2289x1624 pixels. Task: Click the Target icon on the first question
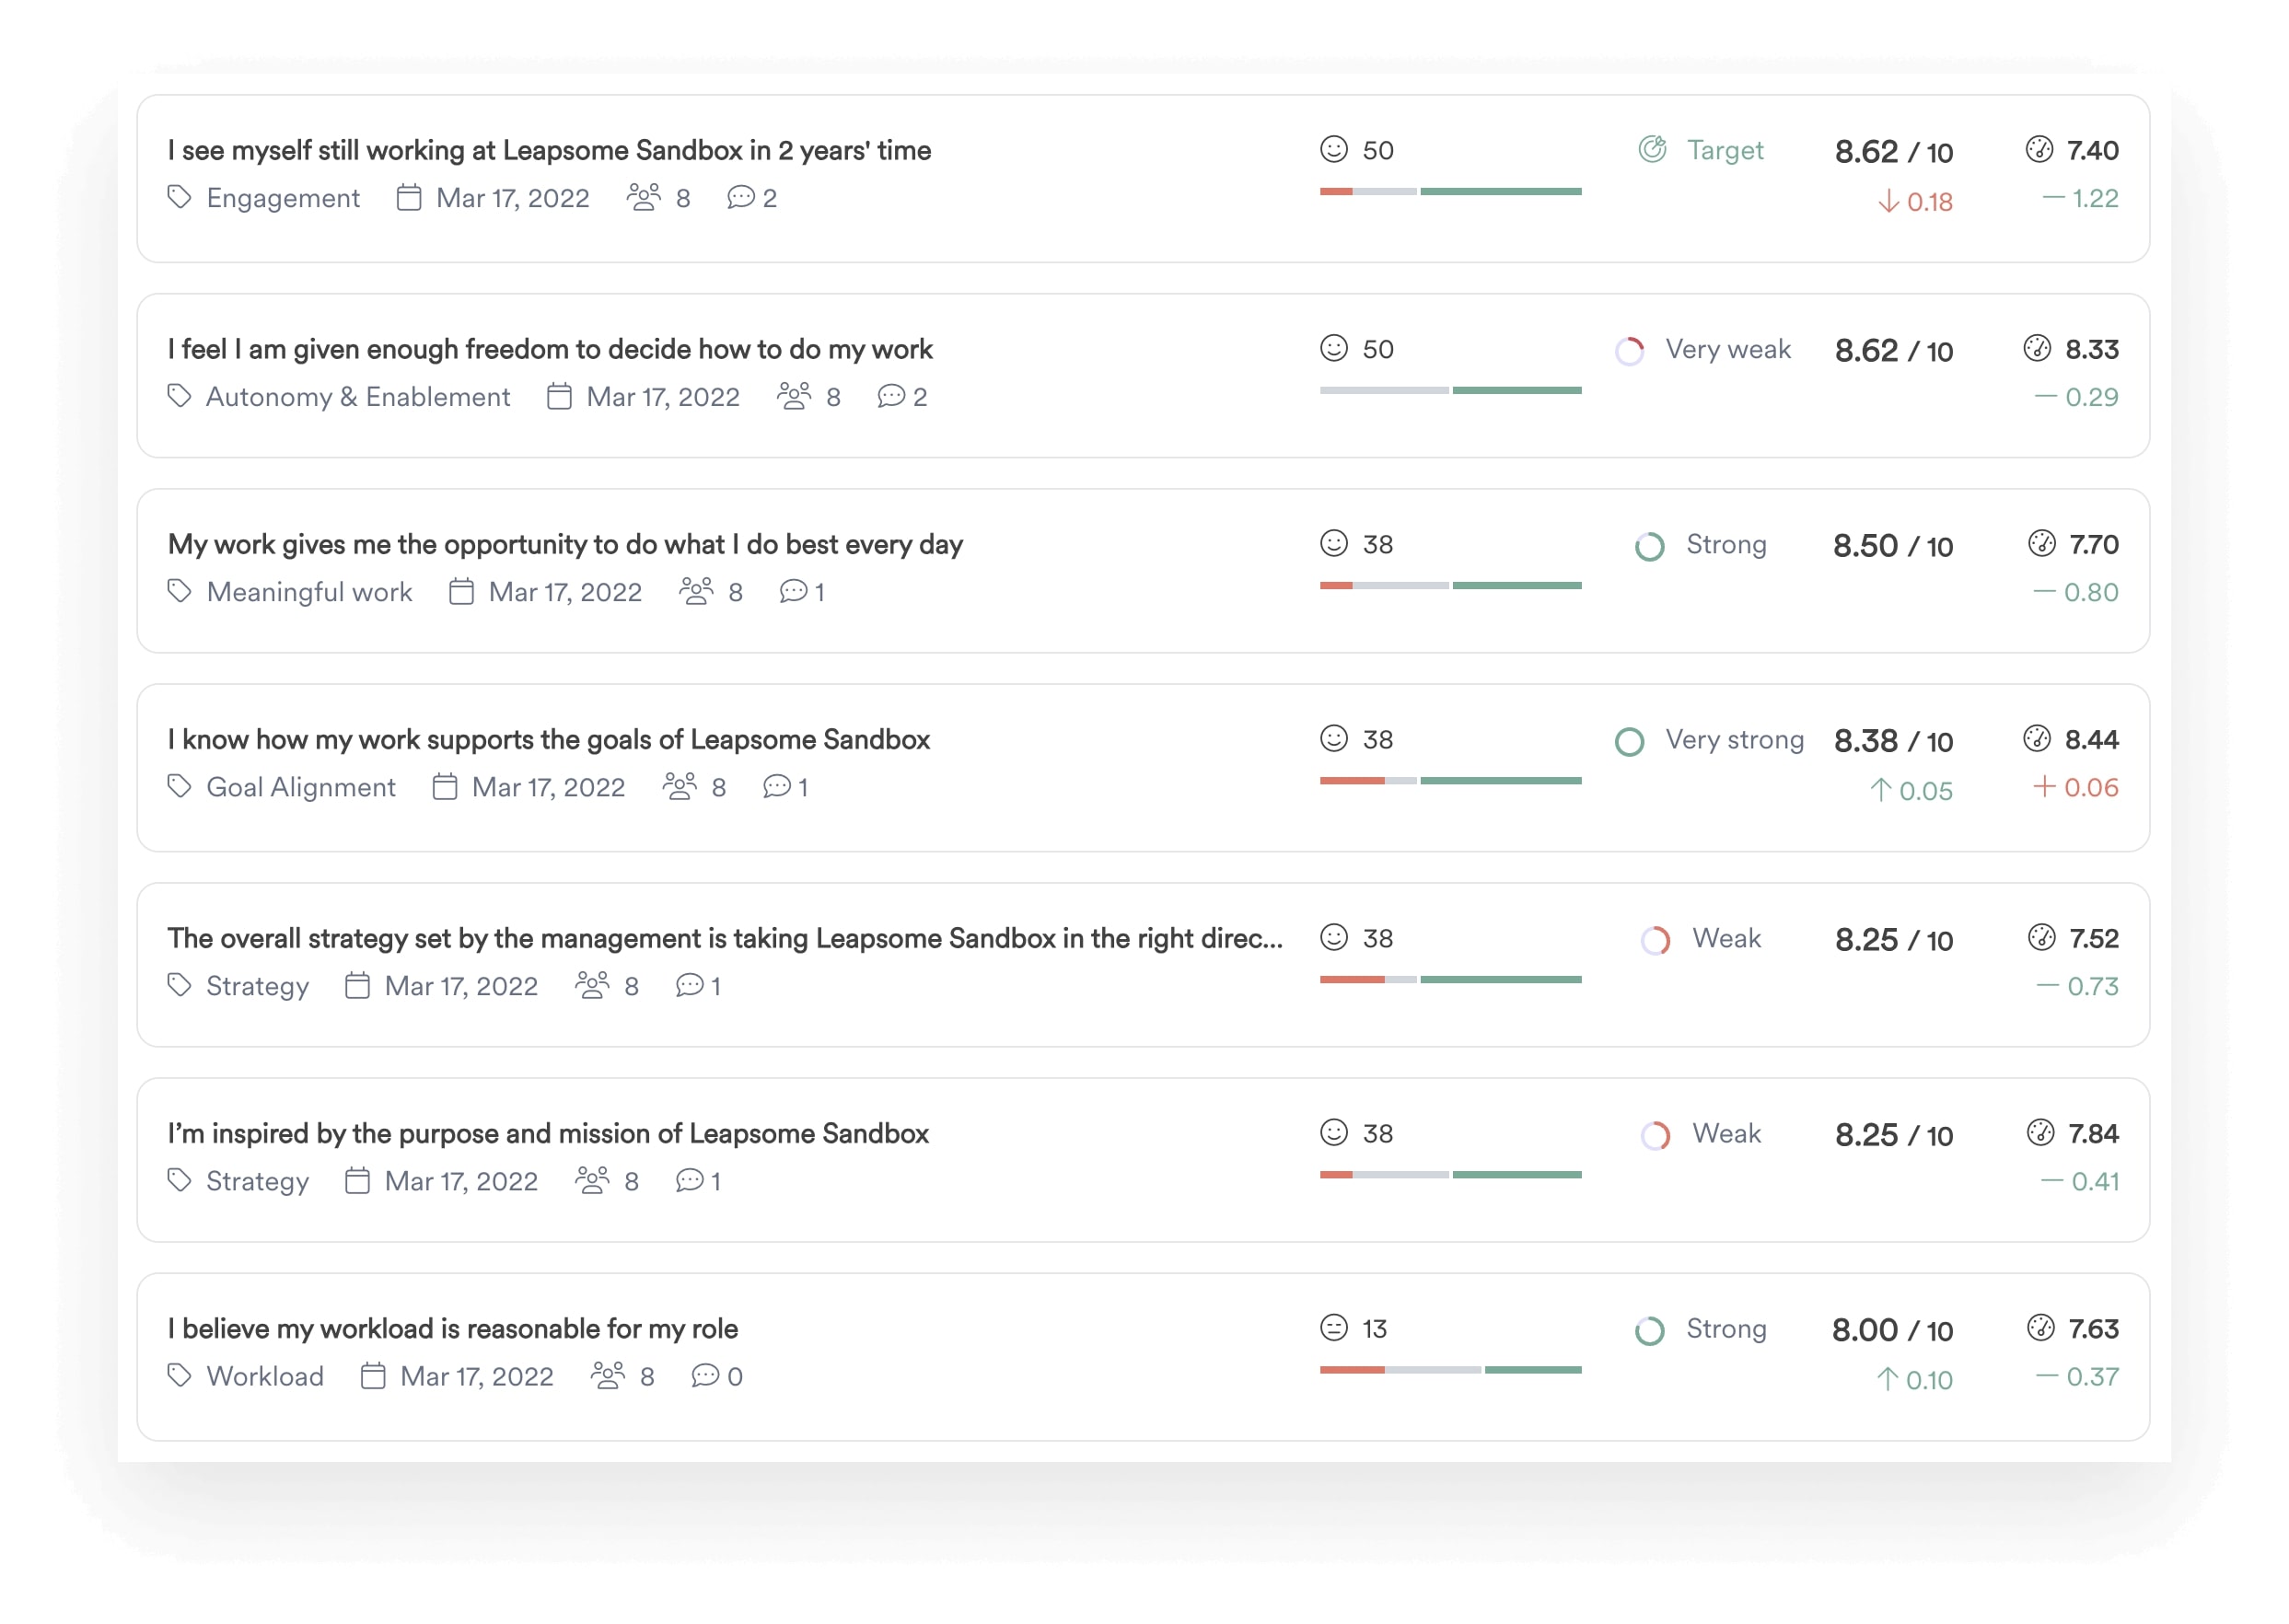(1652, 150)
